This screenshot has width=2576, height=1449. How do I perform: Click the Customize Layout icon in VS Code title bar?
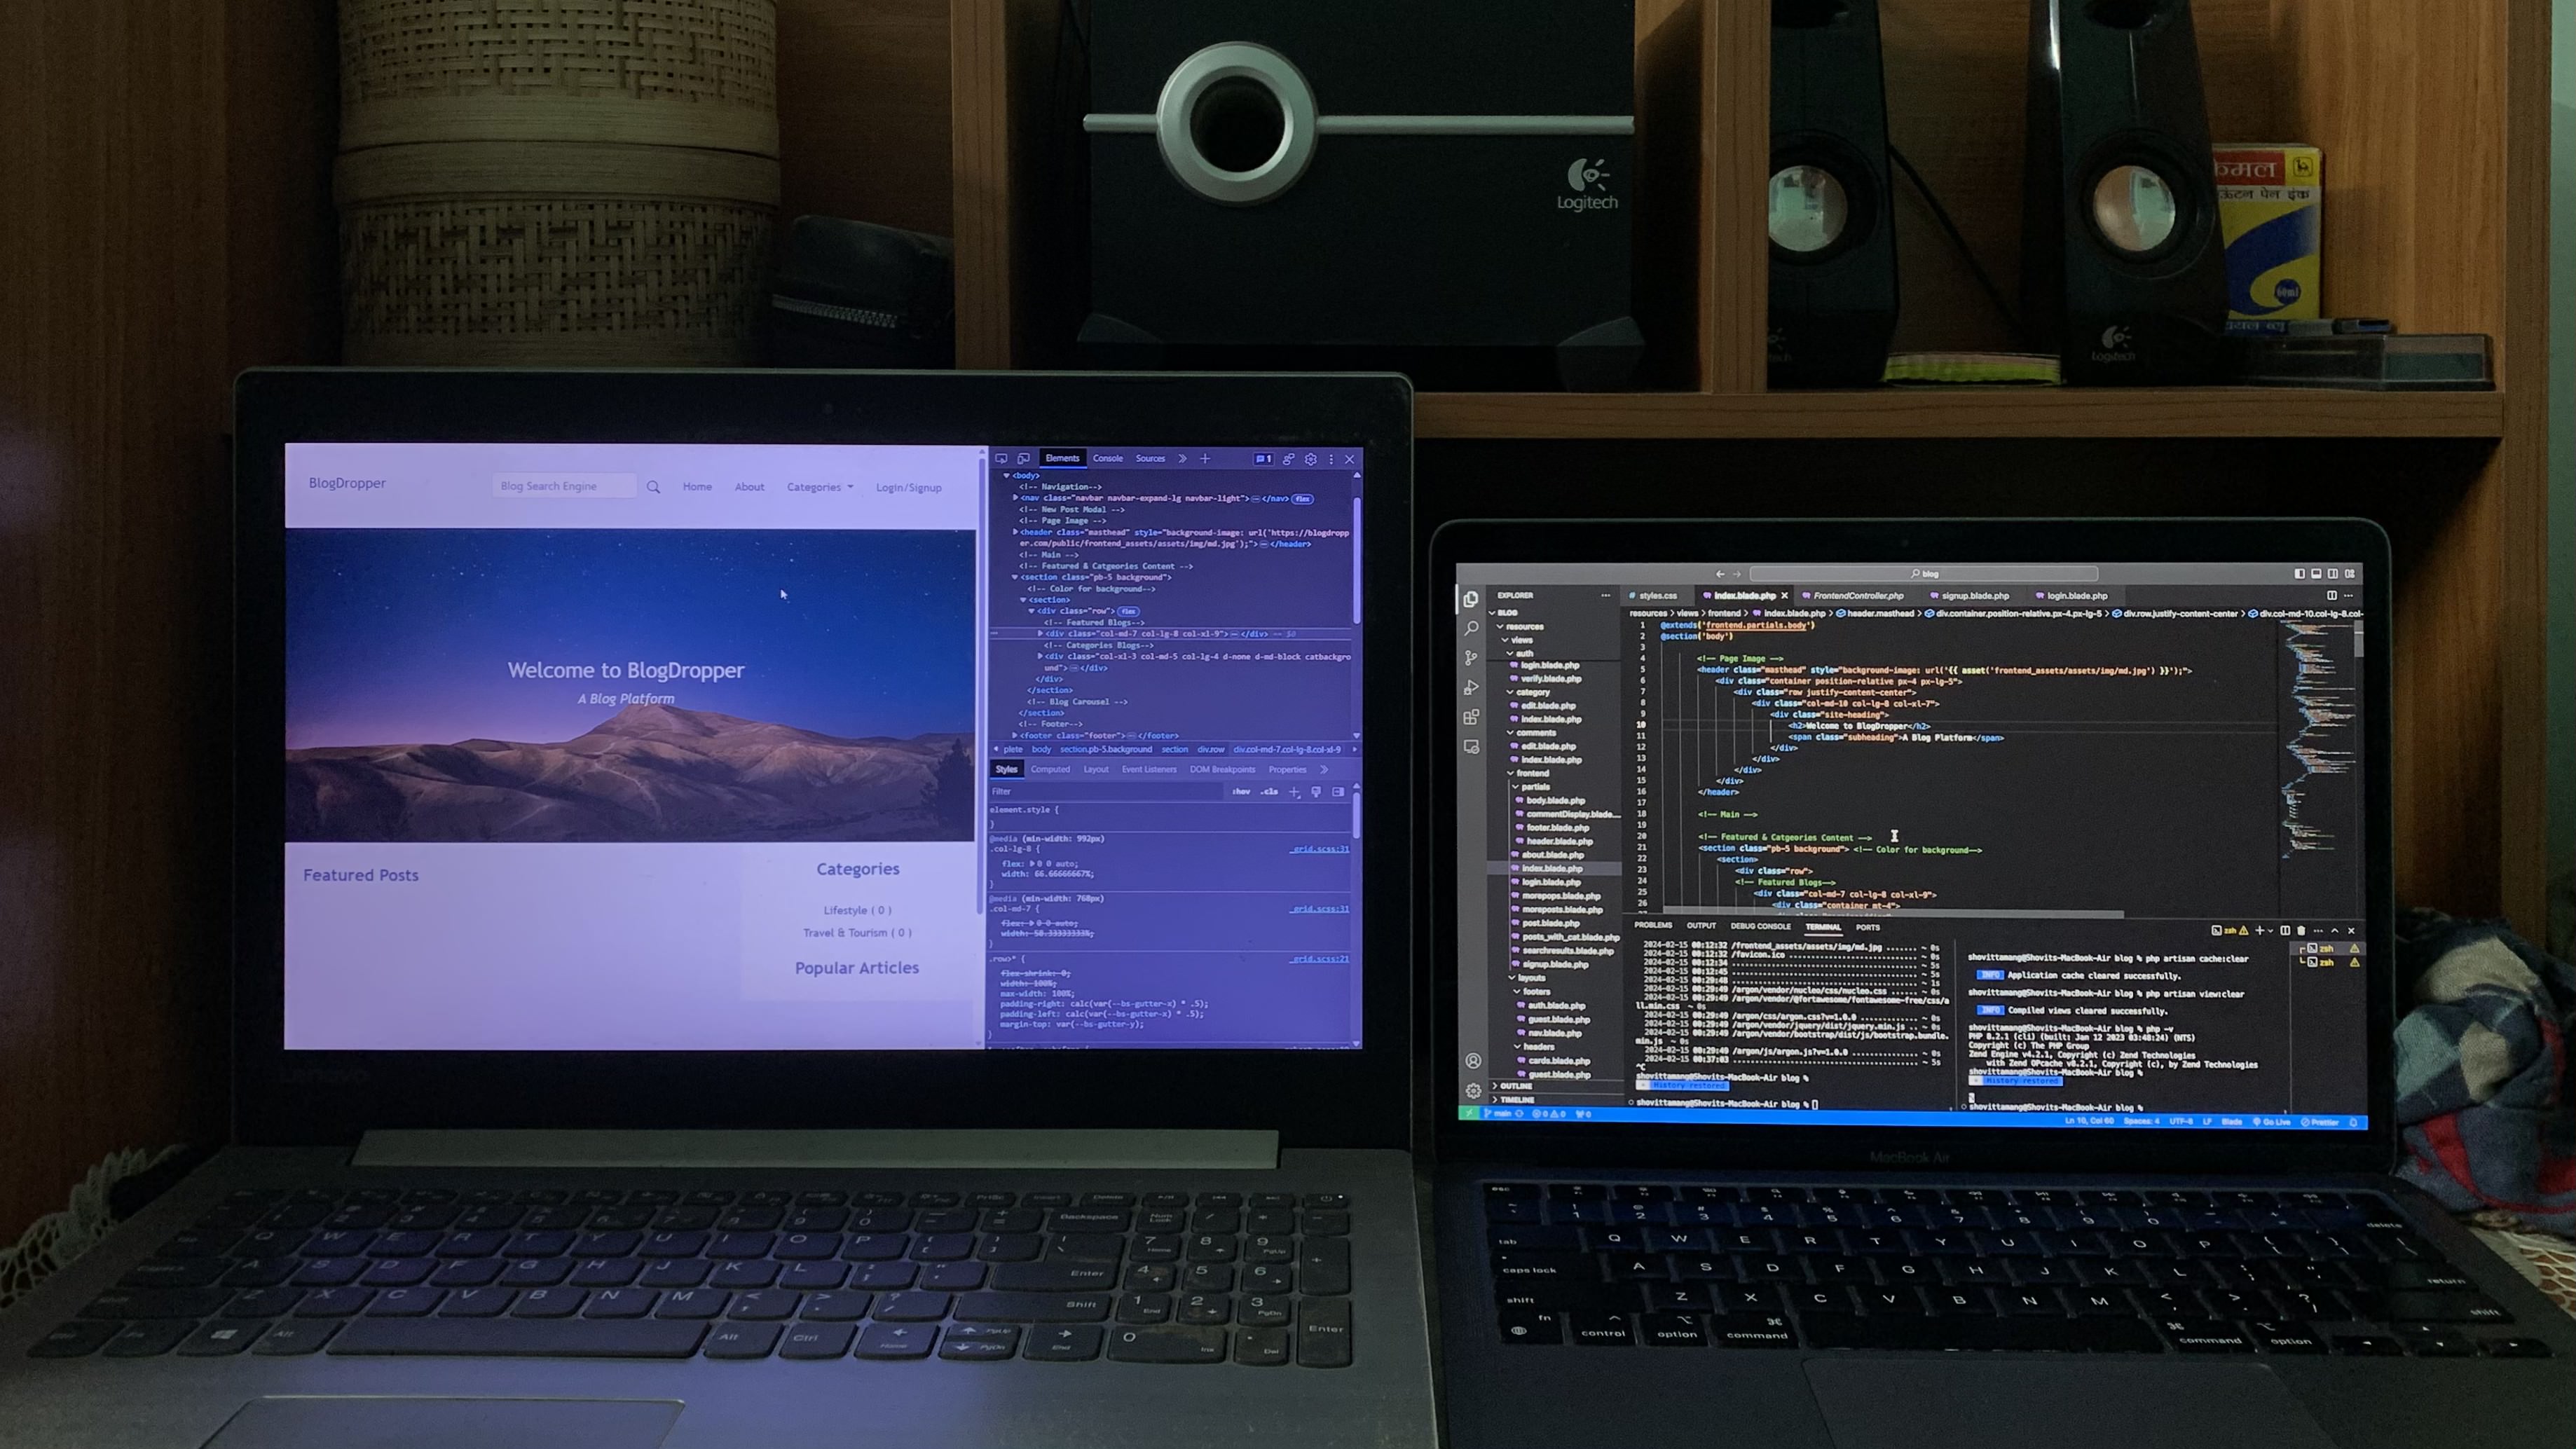coord(2350,574)
